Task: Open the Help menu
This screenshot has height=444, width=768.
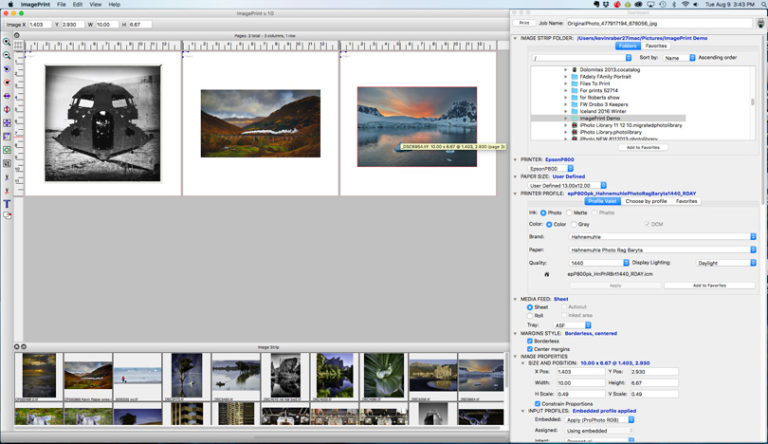Action: [114, 4]
